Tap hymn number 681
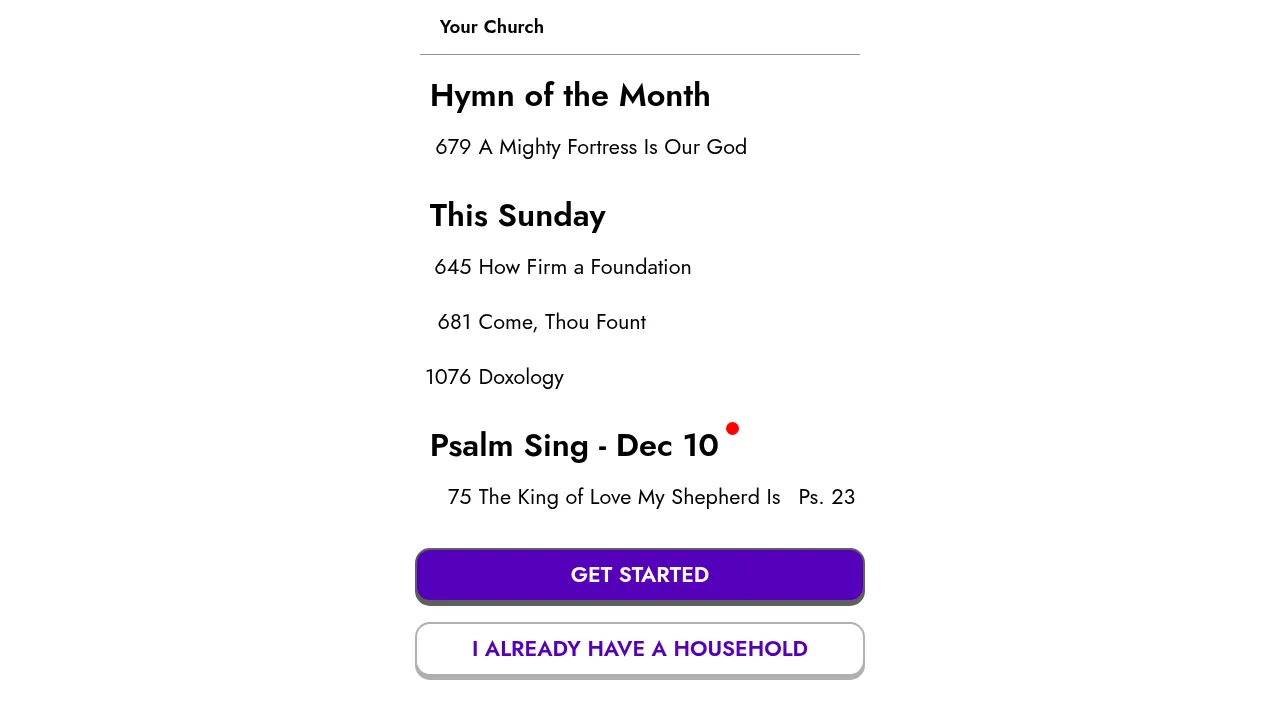The width and height of the screenshot is (1280, 720). [454, 322]
